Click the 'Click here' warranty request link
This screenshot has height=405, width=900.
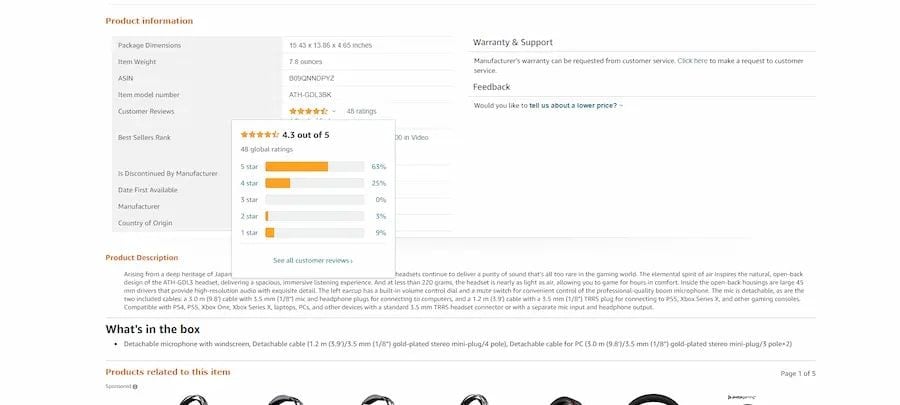pyautogui.click(x=692, y=61)
